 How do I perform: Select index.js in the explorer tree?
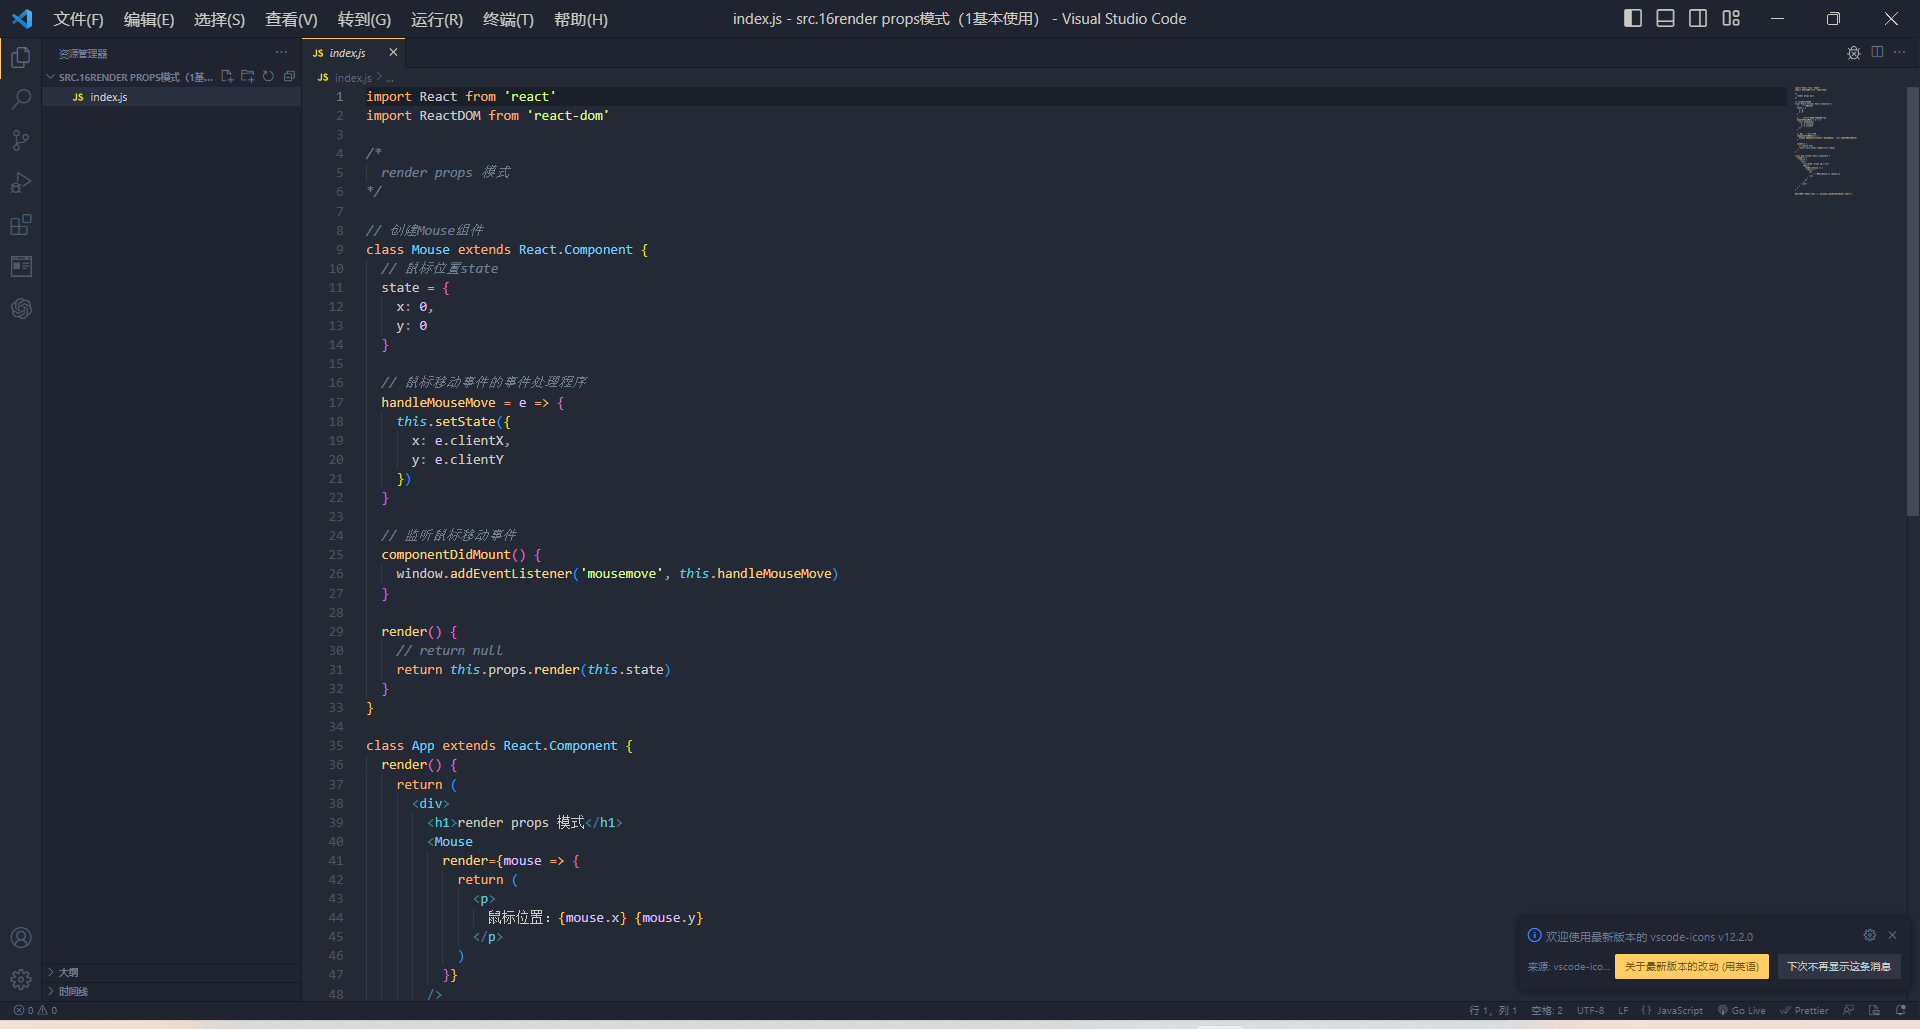(171, 97)
